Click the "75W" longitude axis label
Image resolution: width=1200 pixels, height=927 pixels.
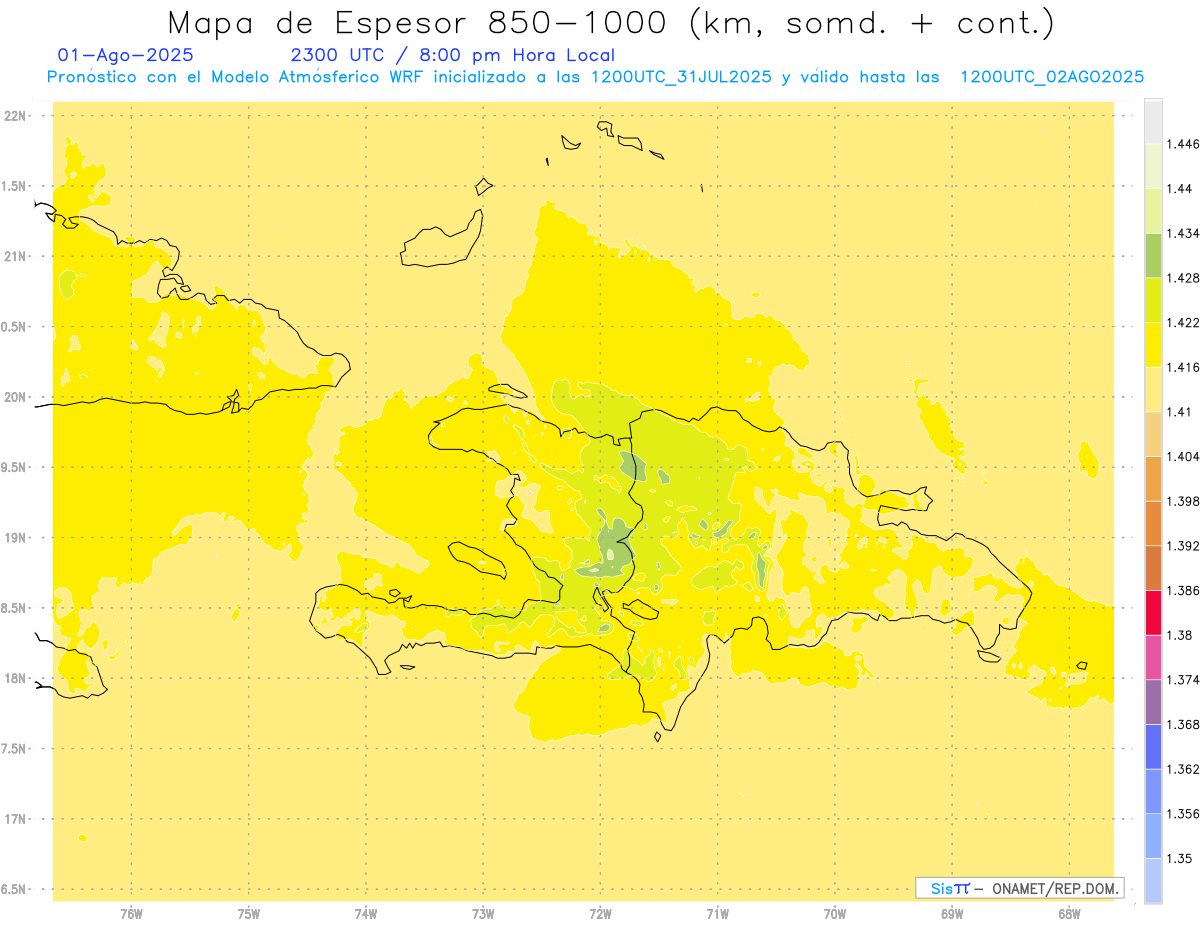(x=248, y=914)
